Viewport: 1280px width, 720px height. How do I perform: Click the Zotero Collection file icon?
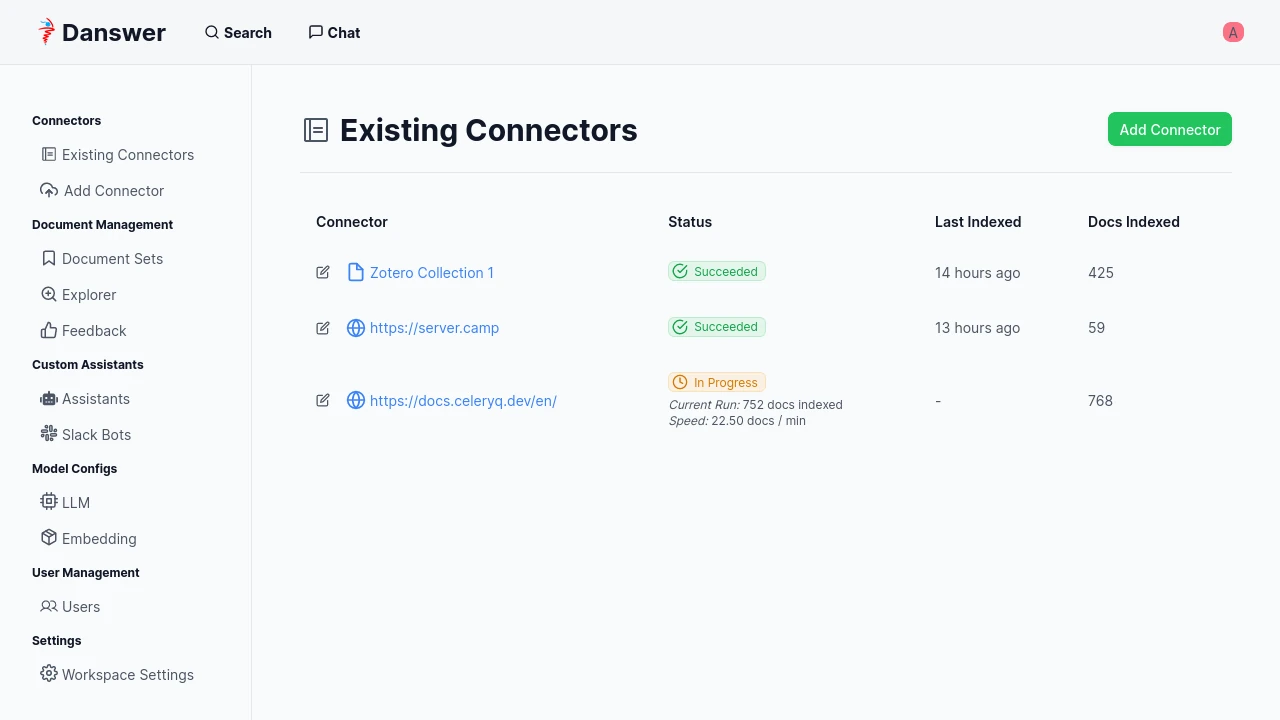tap(356, 272)
